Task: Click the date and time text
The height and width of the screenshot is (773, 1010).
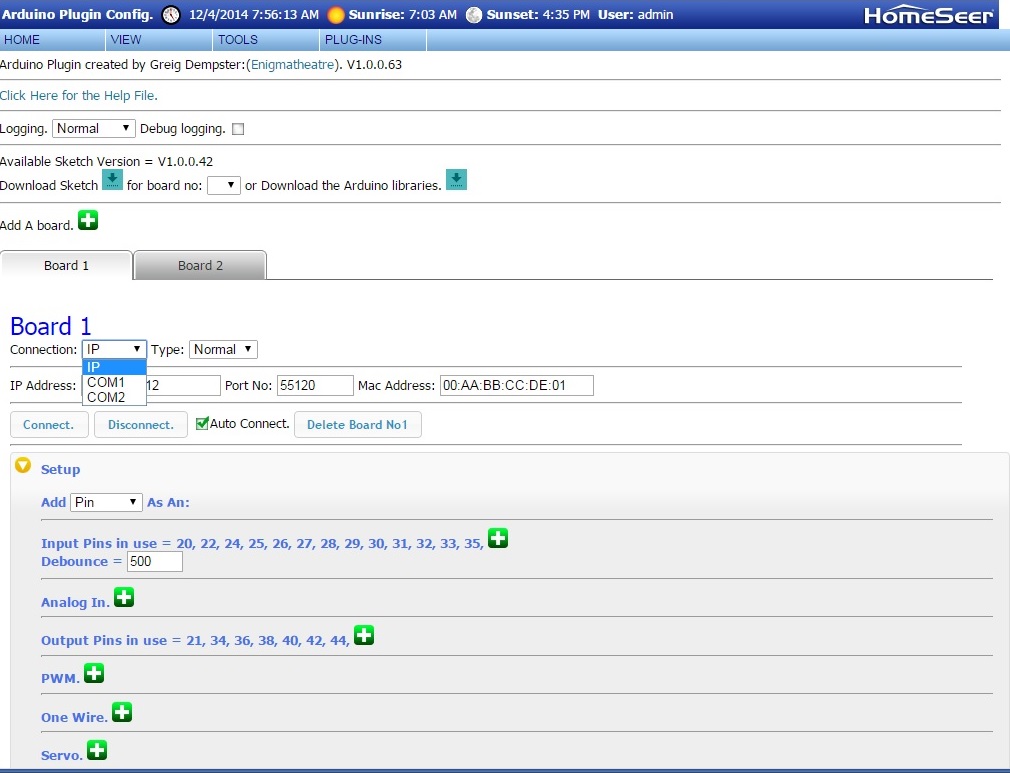Action: (x=254, y=15)
